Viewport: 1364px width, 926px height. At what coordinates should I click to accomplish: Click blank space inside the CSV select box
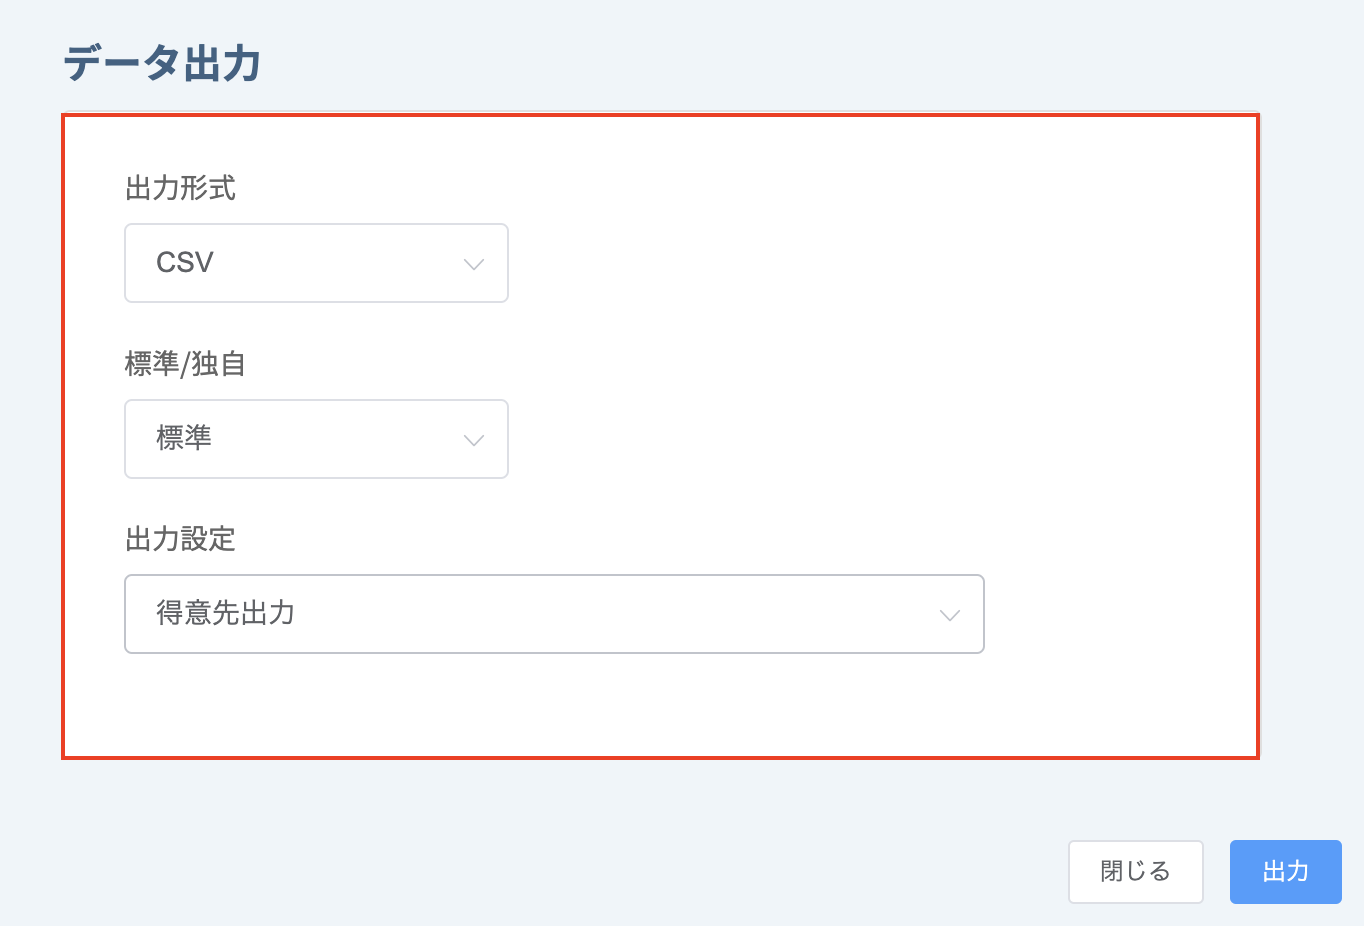340,263
